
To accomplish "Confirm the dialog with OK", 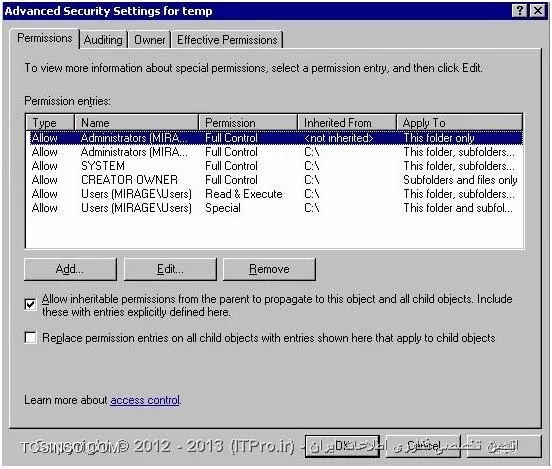I will point(342,446).
